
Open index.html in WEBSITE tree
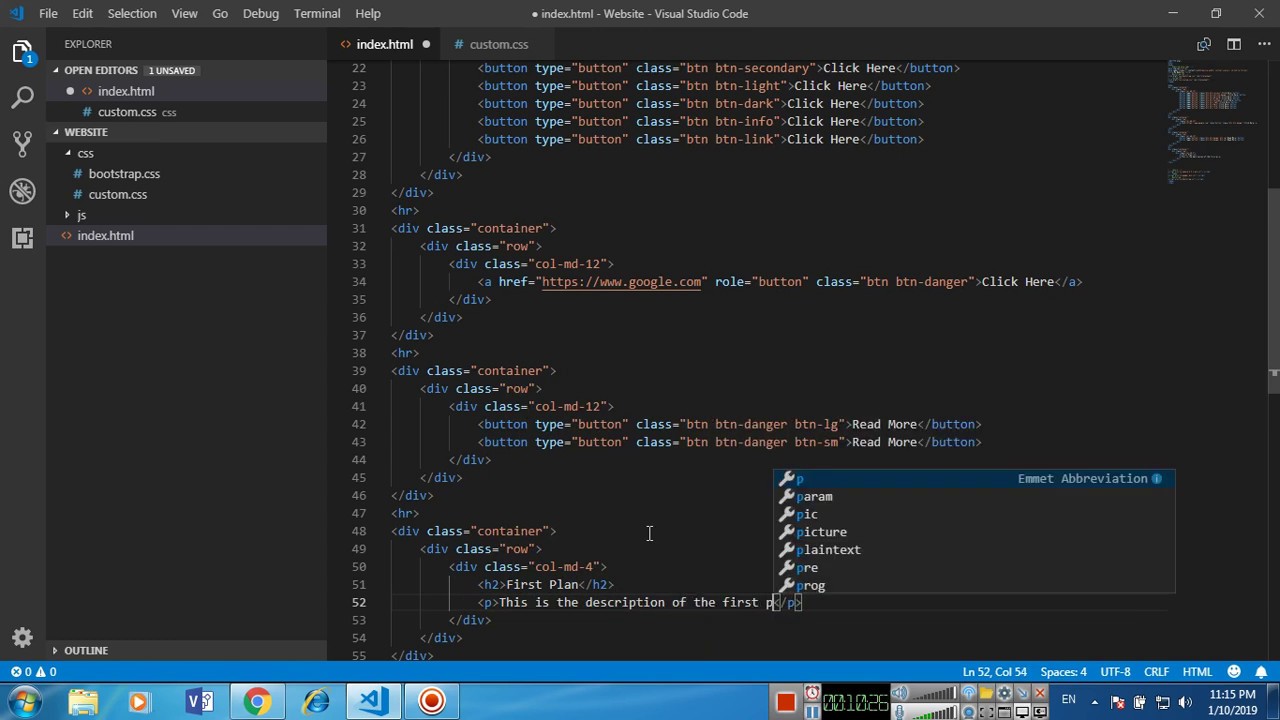pos(105,236)
